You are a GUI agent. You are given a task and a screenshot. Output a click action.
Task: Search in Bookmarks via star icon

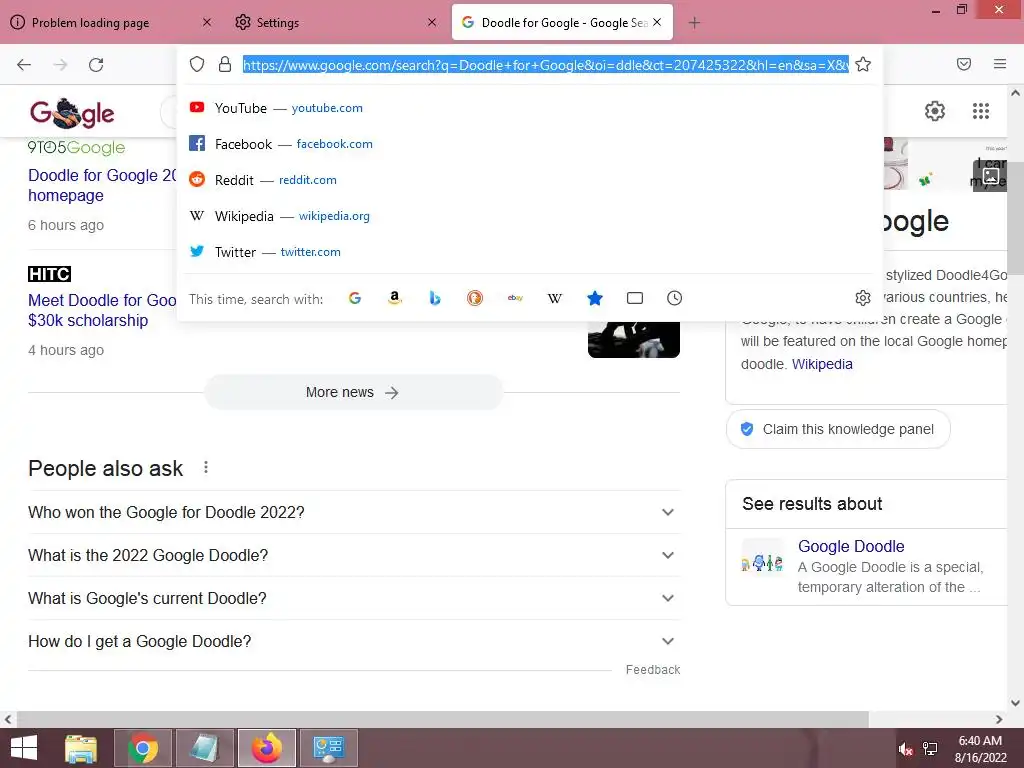click(x=595, y=298)
